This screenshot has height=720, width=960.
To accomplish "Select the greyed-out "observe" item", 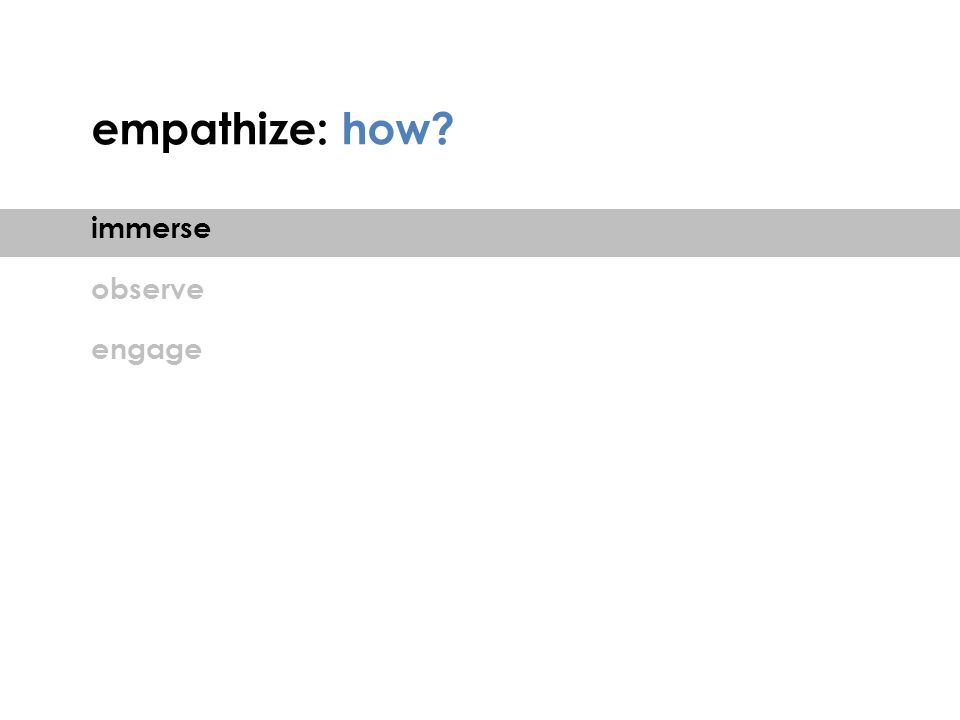I will (x=148, y=289).
